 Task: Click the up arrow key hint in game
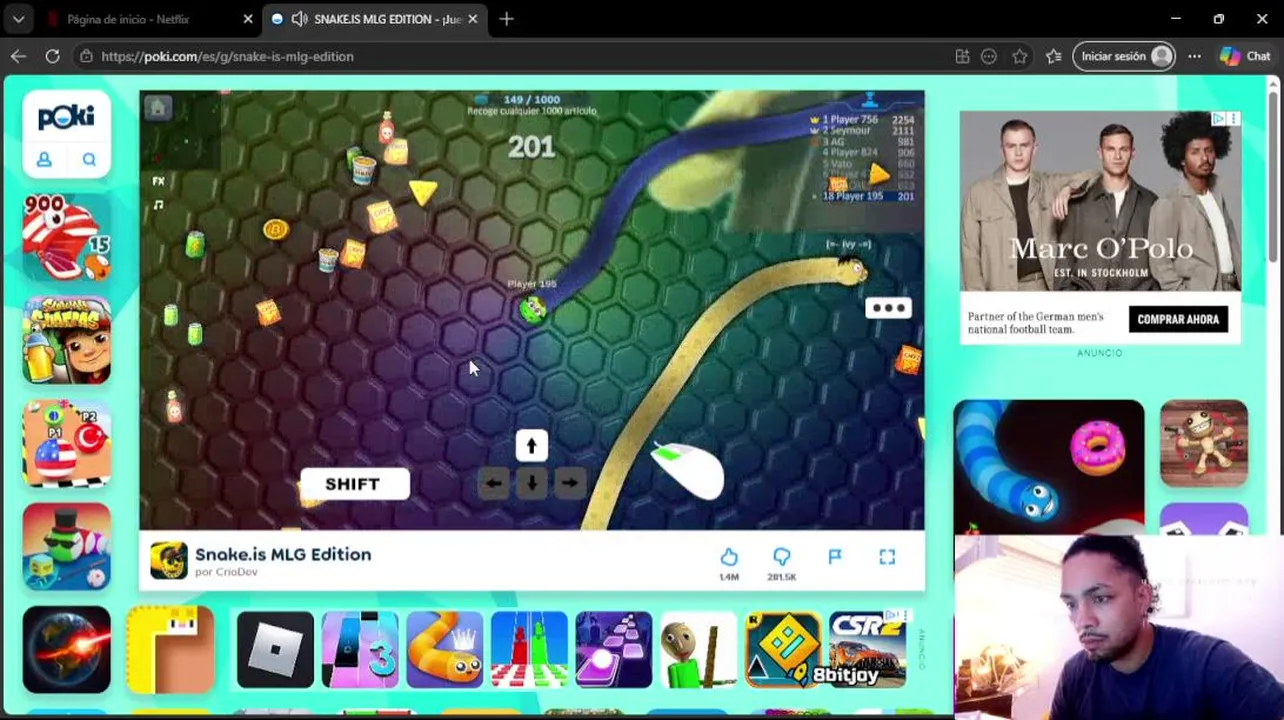pos(531,445)
